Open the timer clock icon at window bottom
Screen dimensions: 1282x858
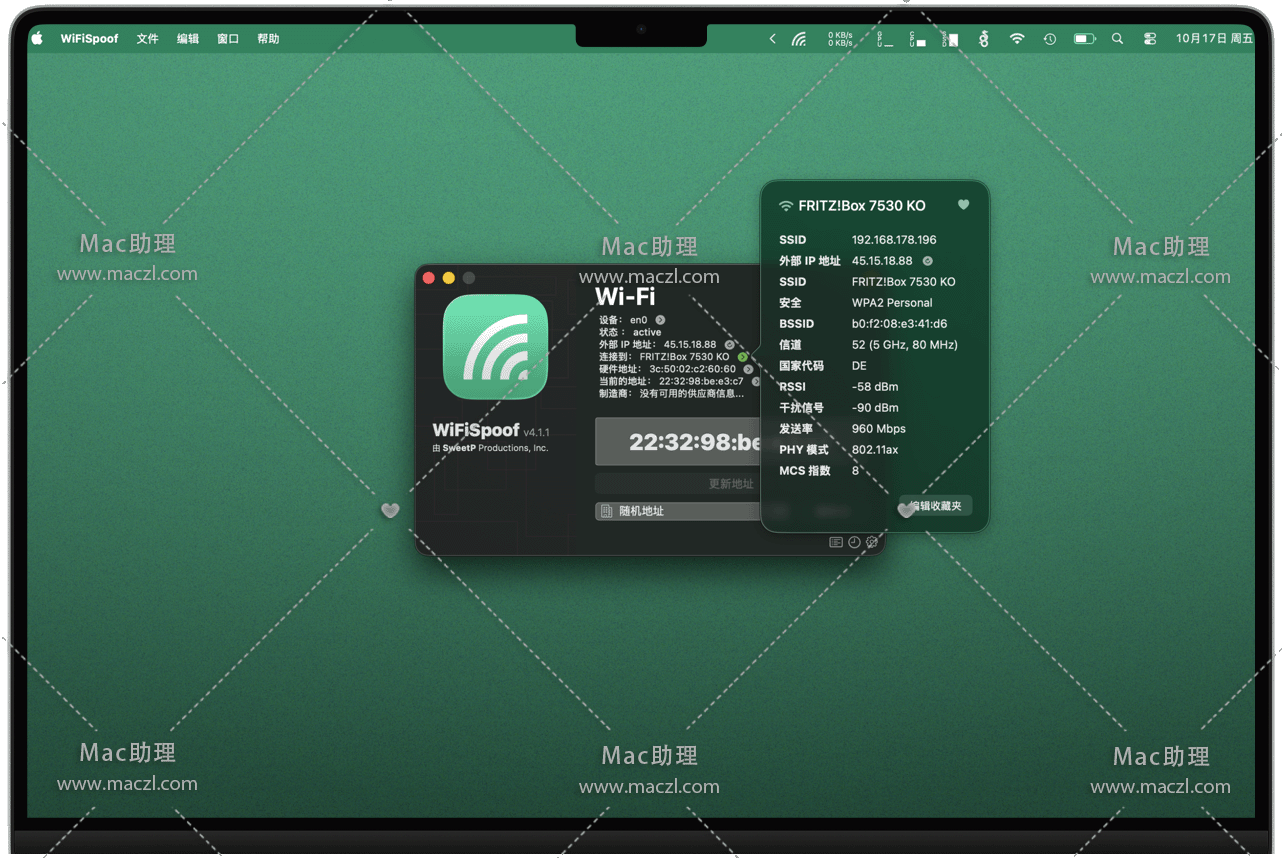point(854,542)
